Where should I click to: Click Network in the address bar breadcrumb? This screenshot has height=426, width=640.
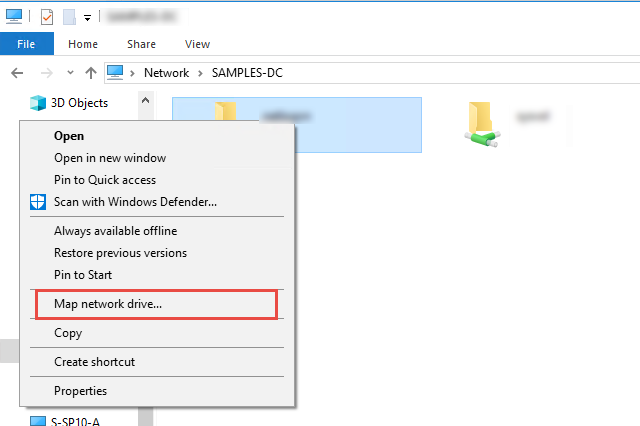pyautogui.click(x=167, y=73)
